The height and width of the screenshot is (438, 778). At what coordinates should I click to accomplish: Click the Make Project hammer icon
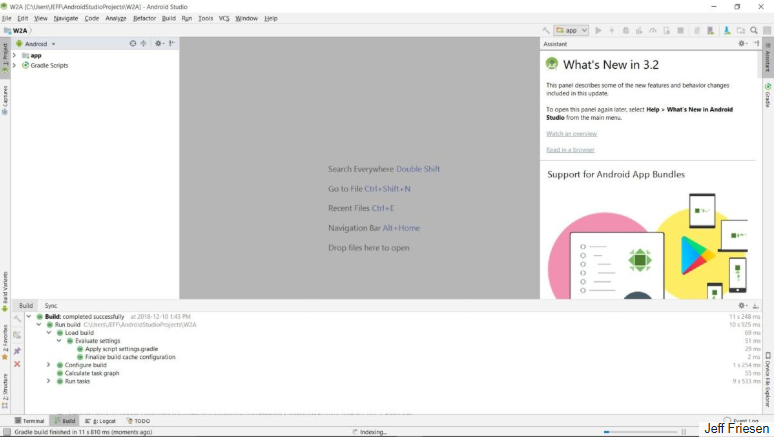click(546, 30)
